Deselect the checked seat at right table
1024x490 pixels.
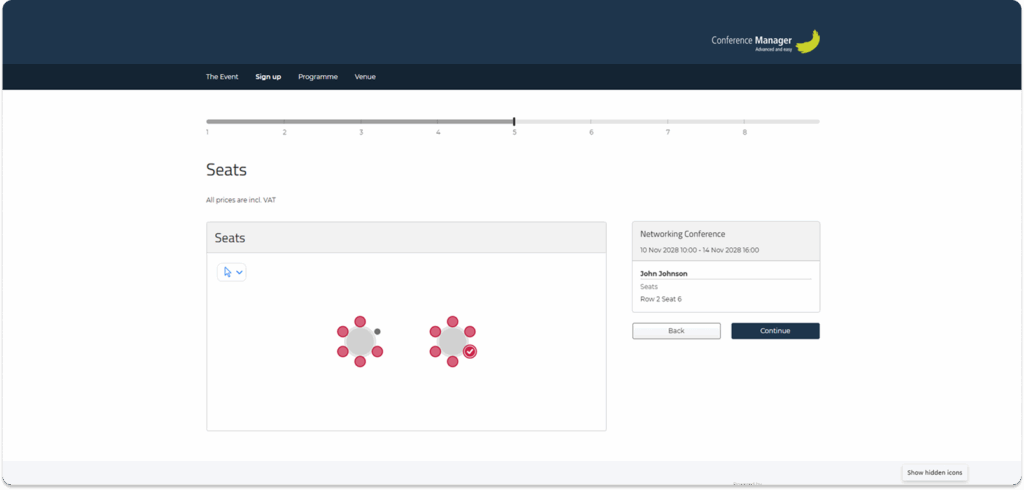tap(470, 351)
